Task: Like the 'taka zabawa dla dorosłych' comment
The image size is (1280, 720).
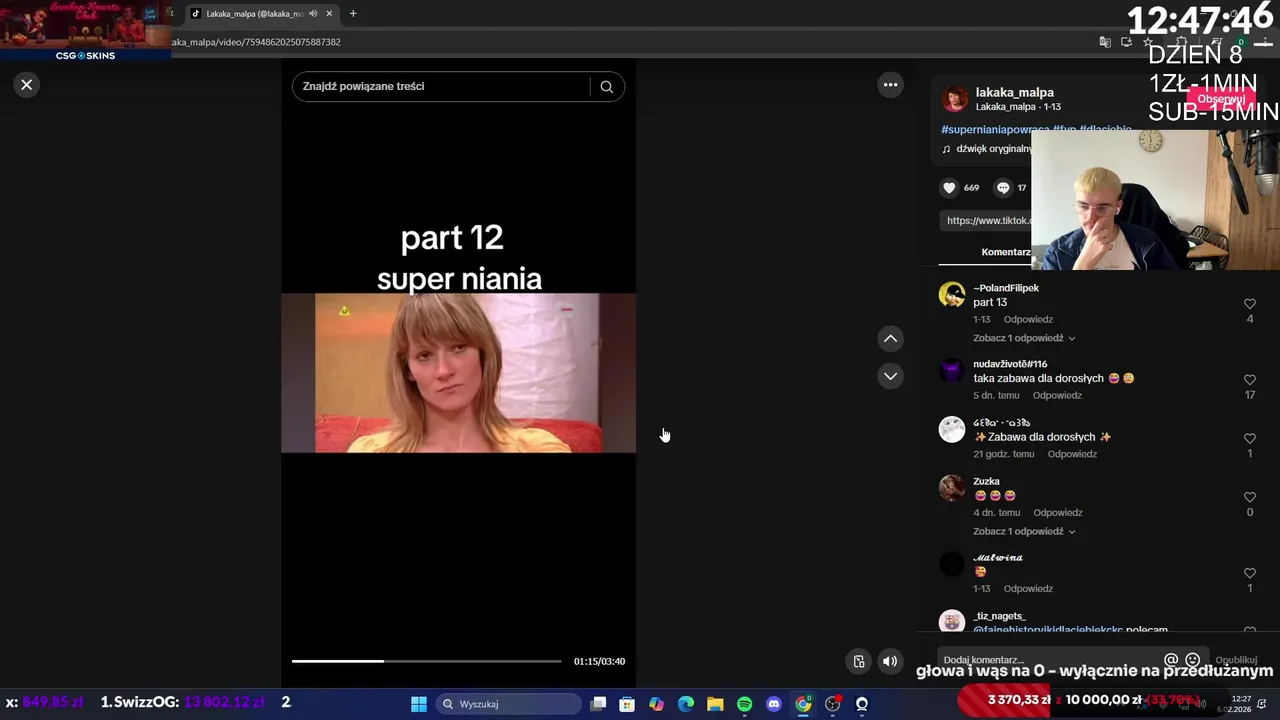Action: 1250,380
